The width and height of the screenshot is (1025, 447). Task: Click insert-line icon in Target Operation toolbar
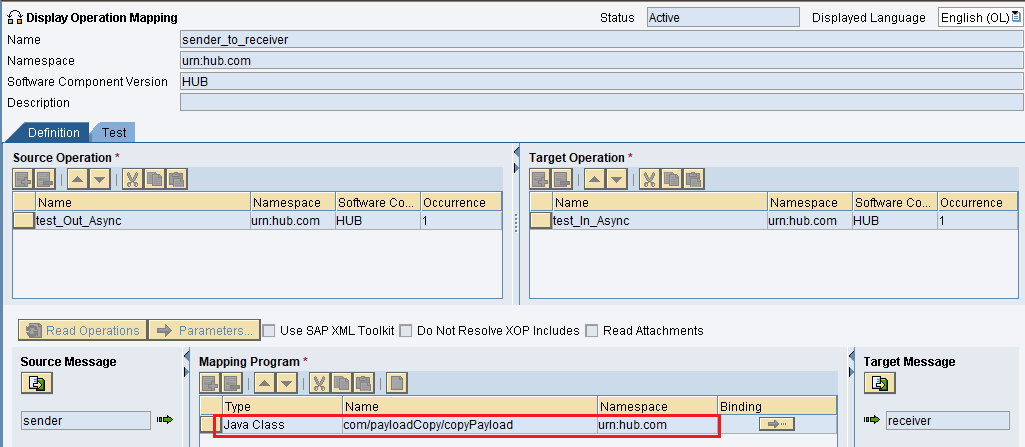coord(540,179)
